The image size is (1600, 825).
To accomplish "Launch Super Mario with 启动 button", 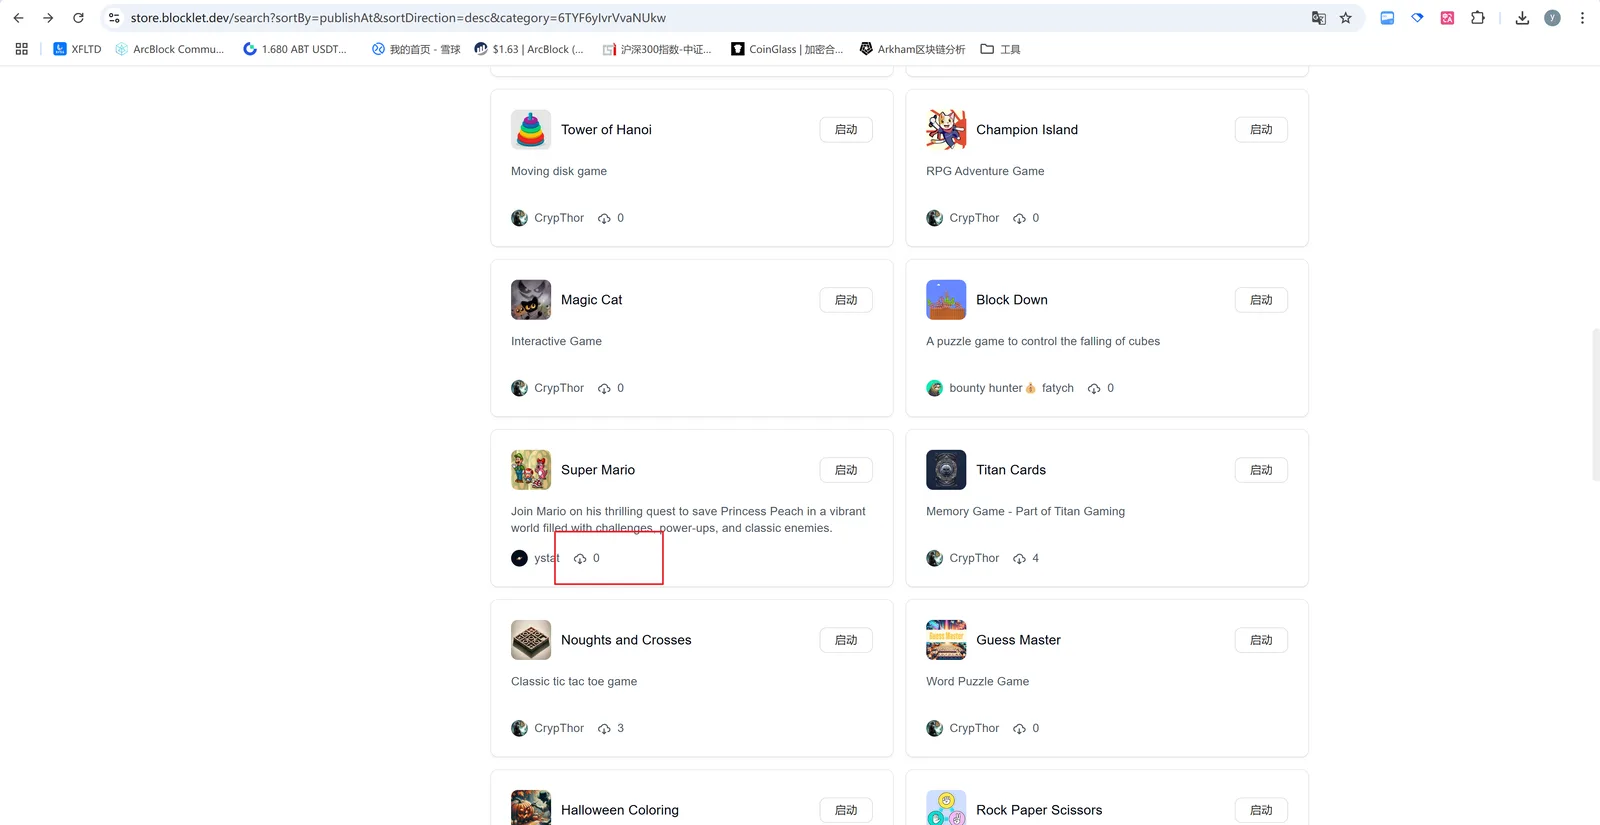I will (x=846, y=470).
